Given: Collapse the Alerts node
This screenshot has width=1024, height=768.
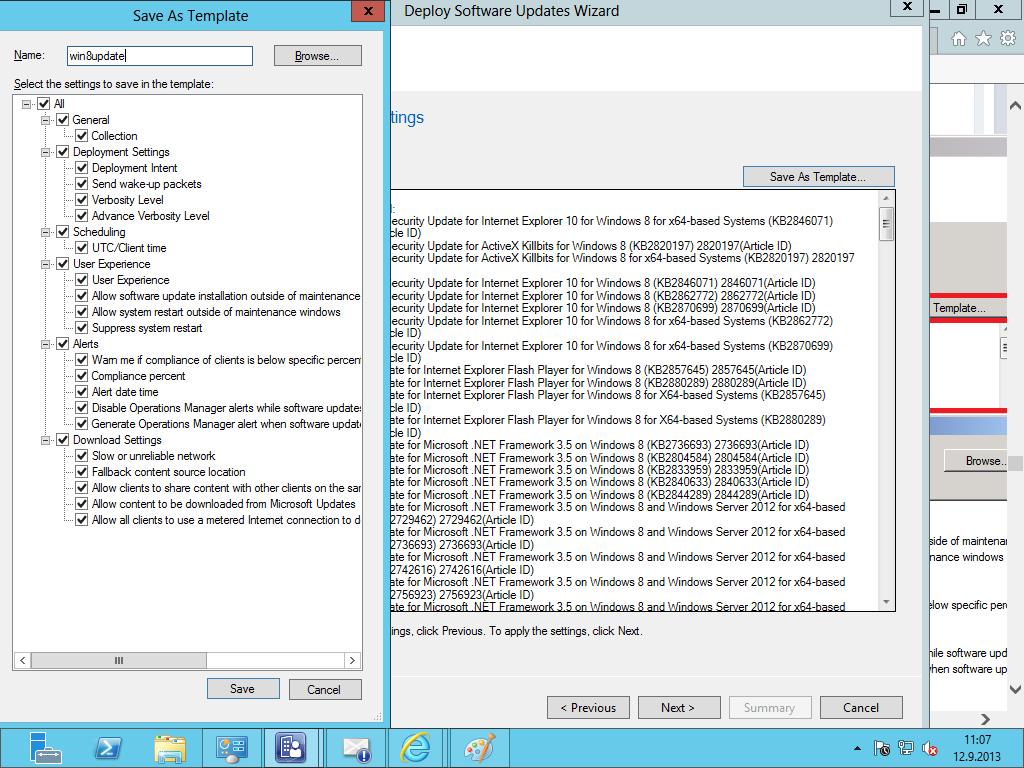Looking at the screenshot, I should click(x=46, y=344).
